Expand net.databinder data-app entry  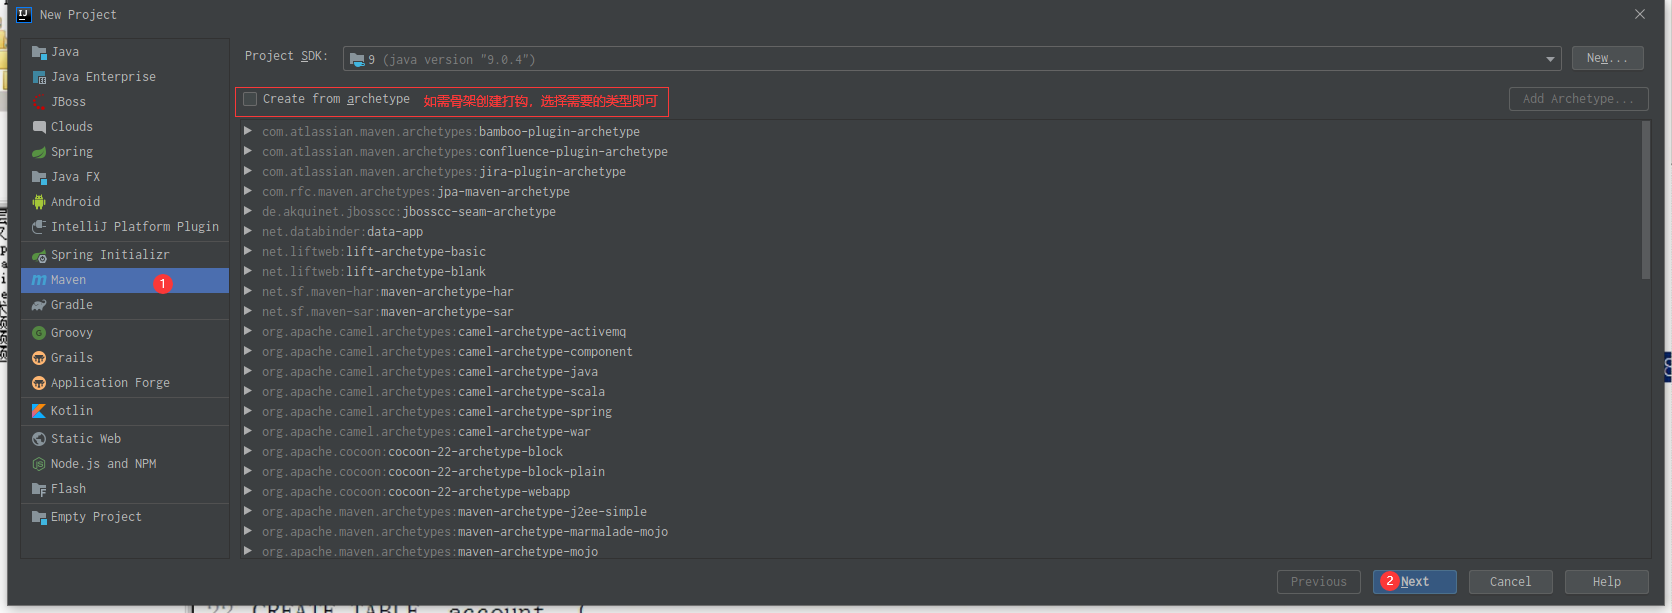coord(247,231)
